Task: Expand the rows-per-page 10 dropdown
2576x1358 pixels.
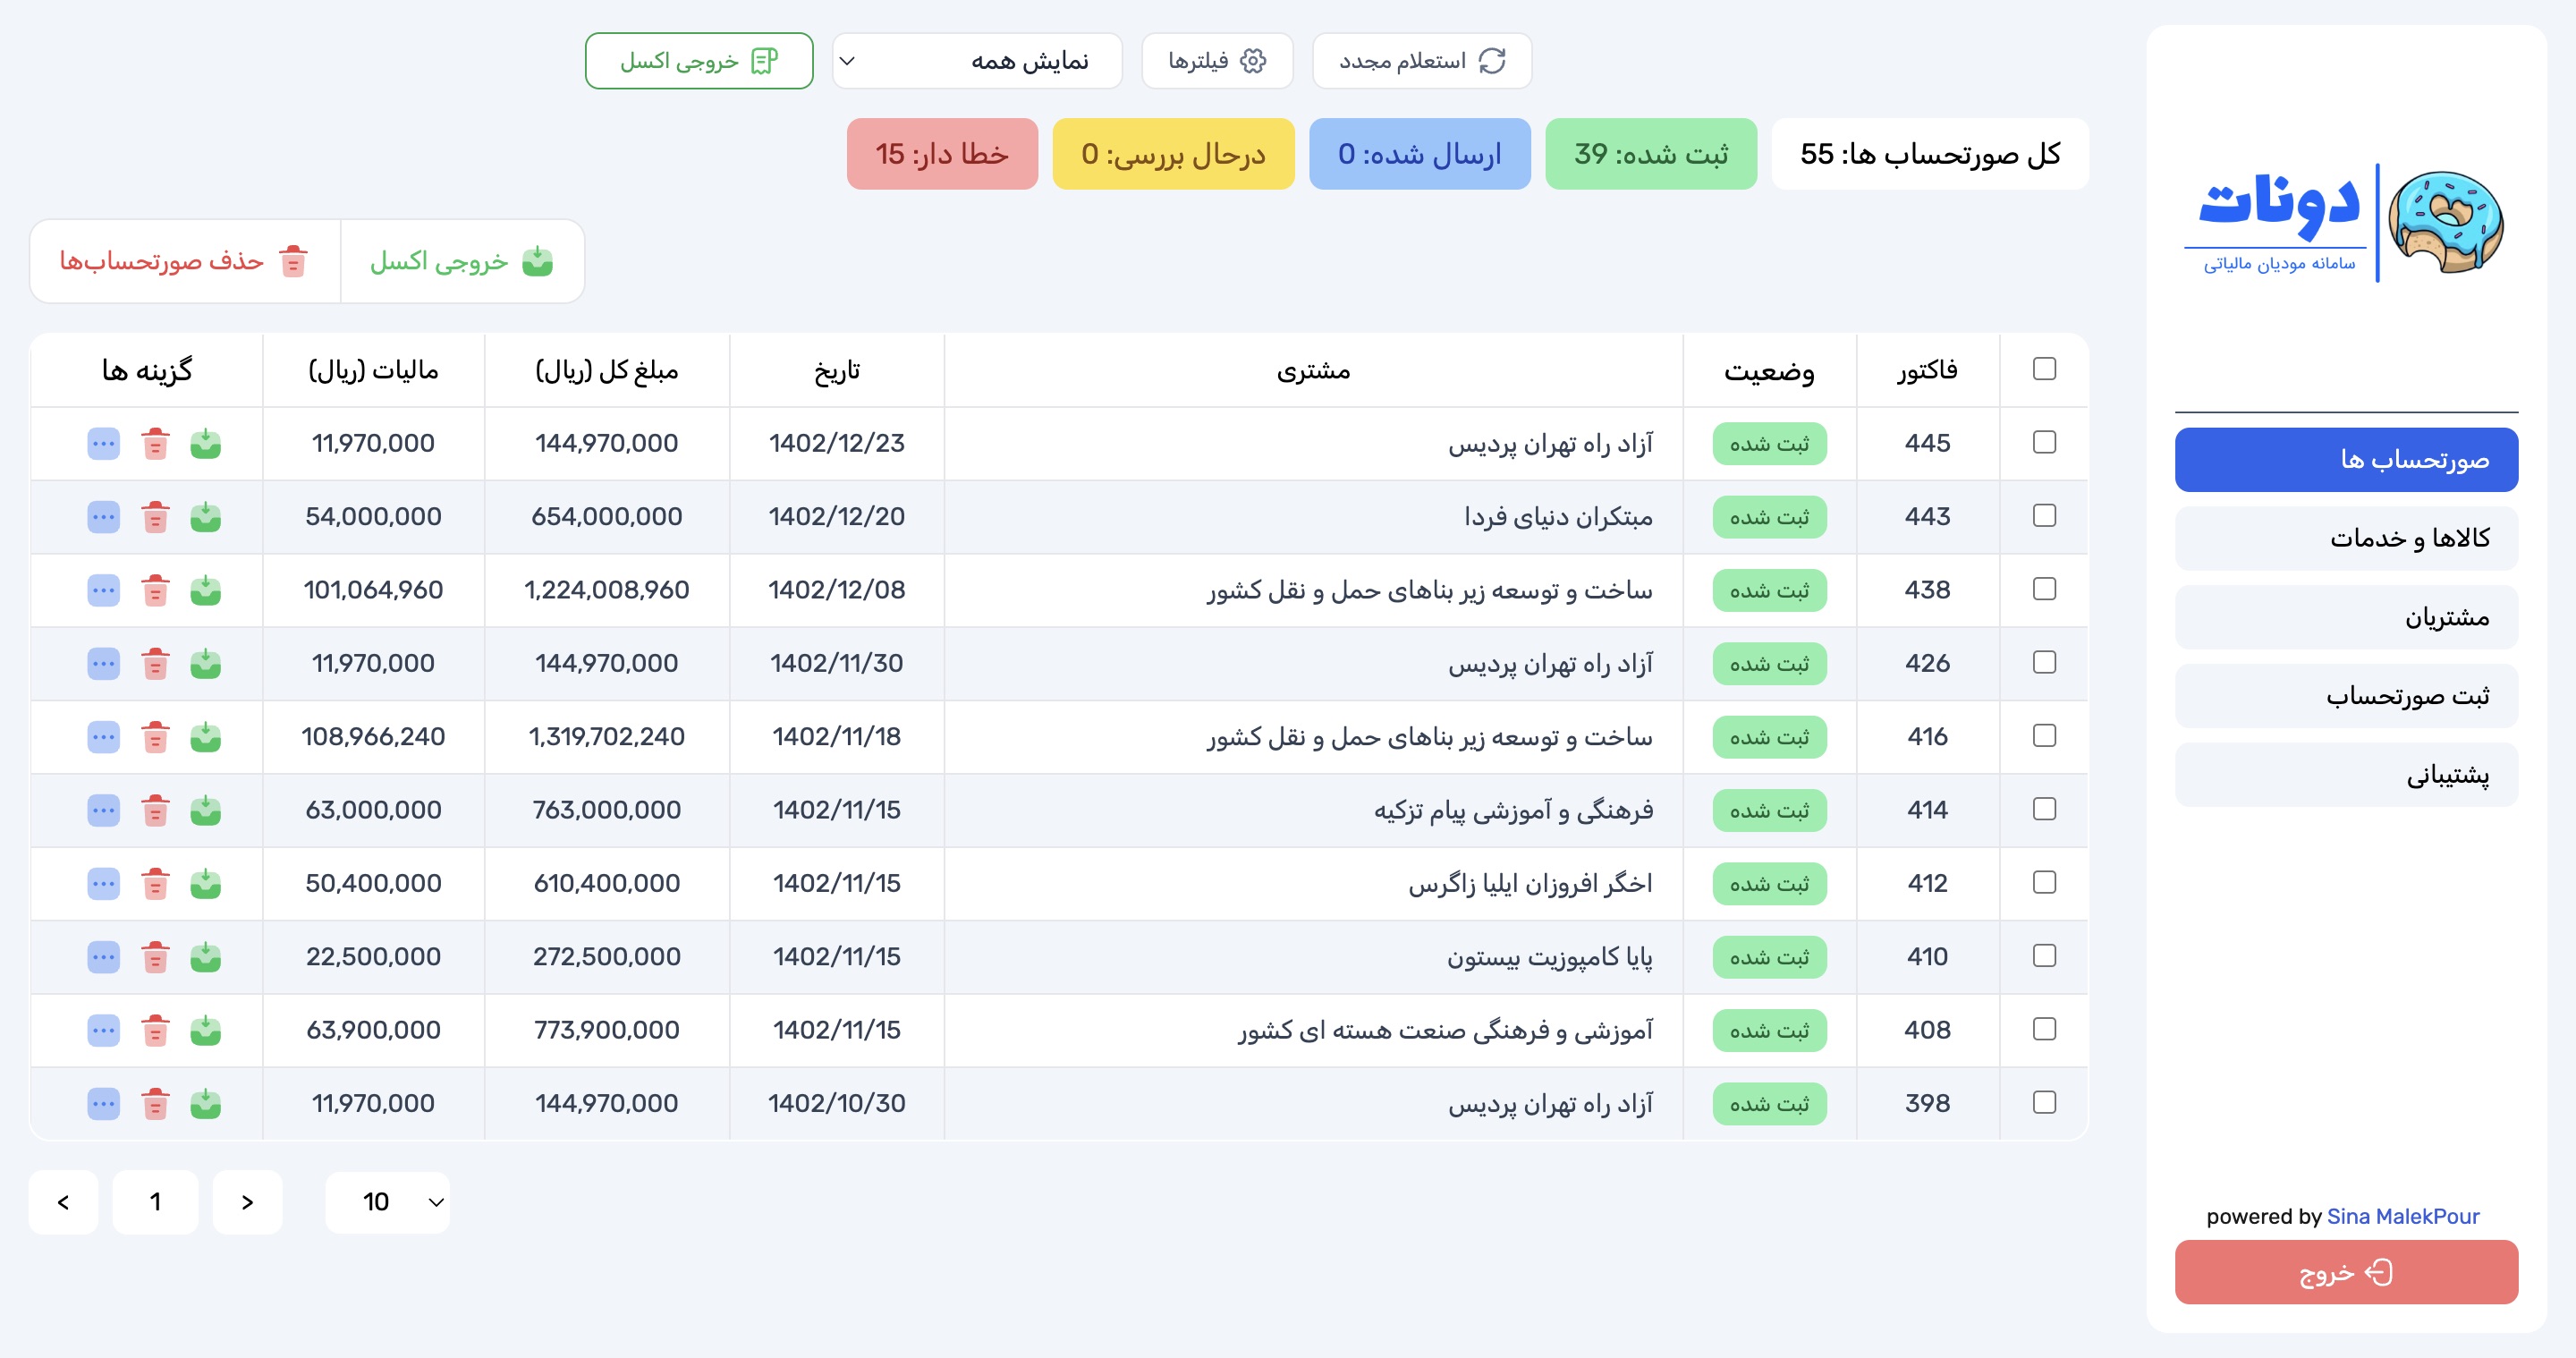Action: [388, 1202]
